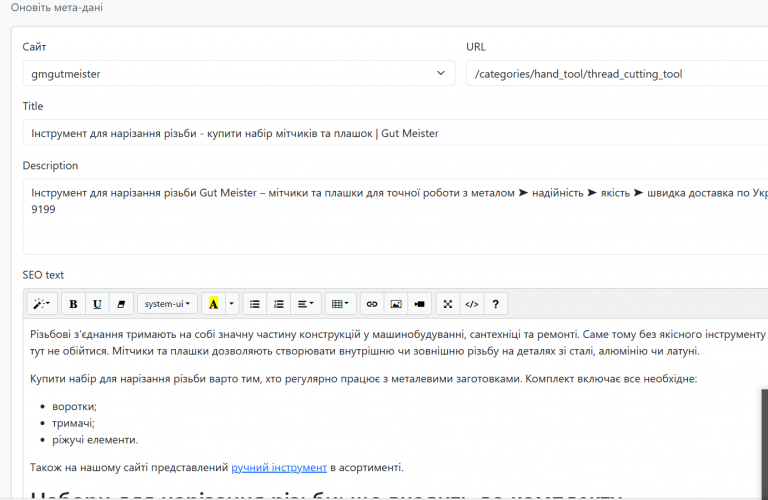Click the URL input field
768x500 pixels.
[617, 73]
